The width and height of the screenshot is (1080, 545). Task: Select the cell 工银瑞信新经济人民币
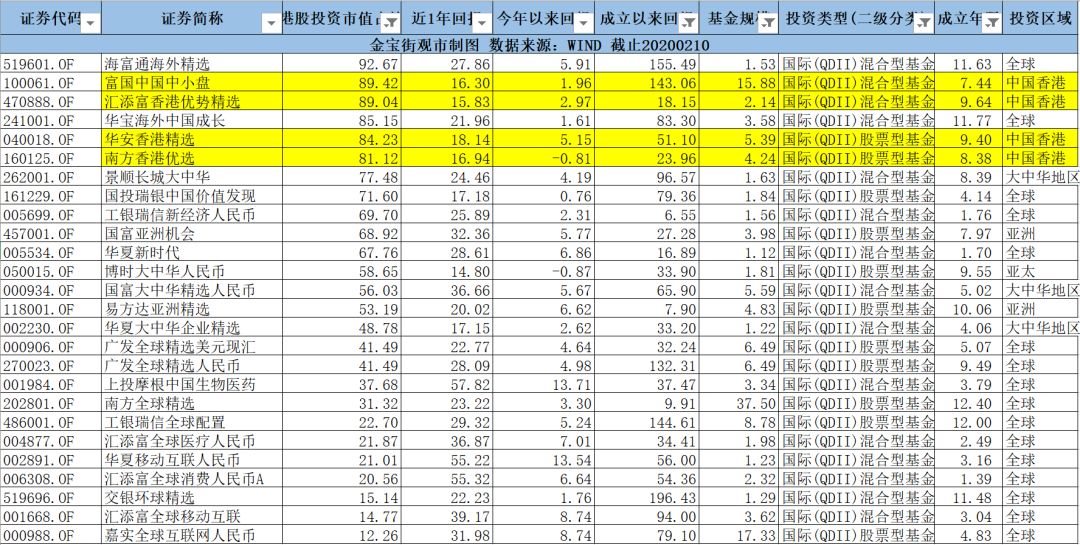(x=191, y=214)
